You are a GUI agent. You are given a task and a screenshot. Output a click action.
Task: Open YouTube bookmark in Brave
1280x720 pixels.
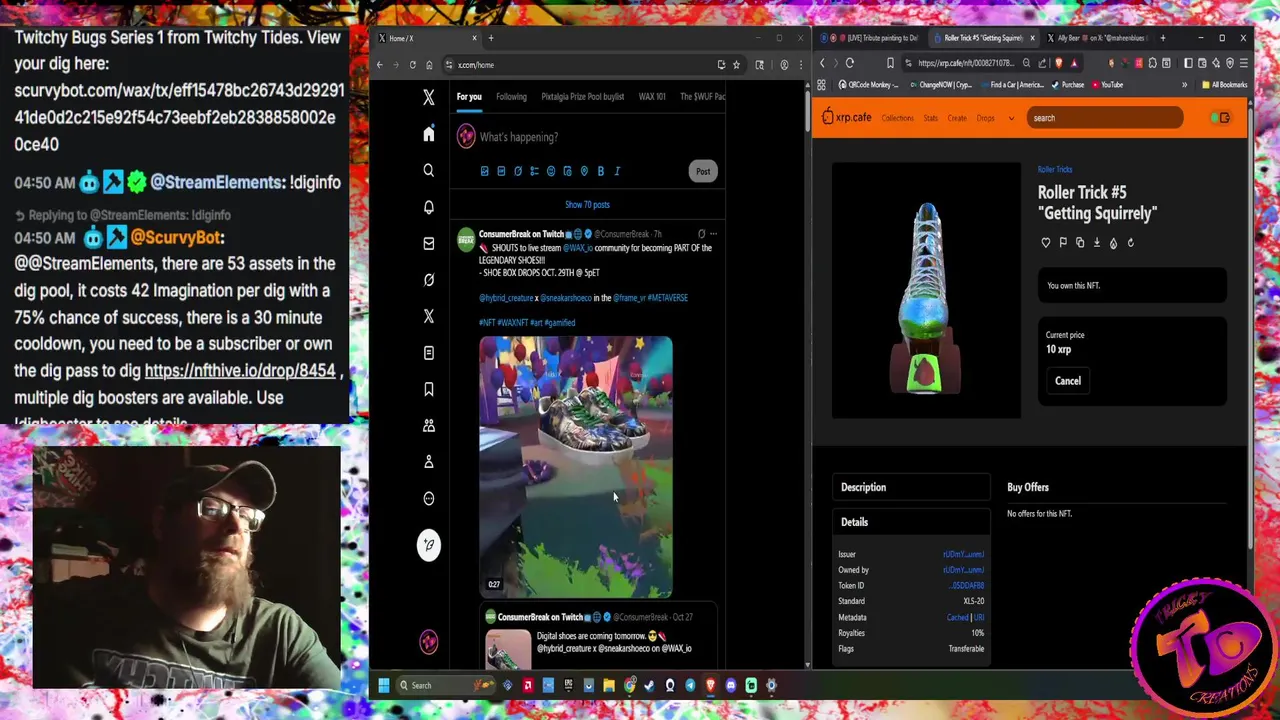tap(1106, 85)
